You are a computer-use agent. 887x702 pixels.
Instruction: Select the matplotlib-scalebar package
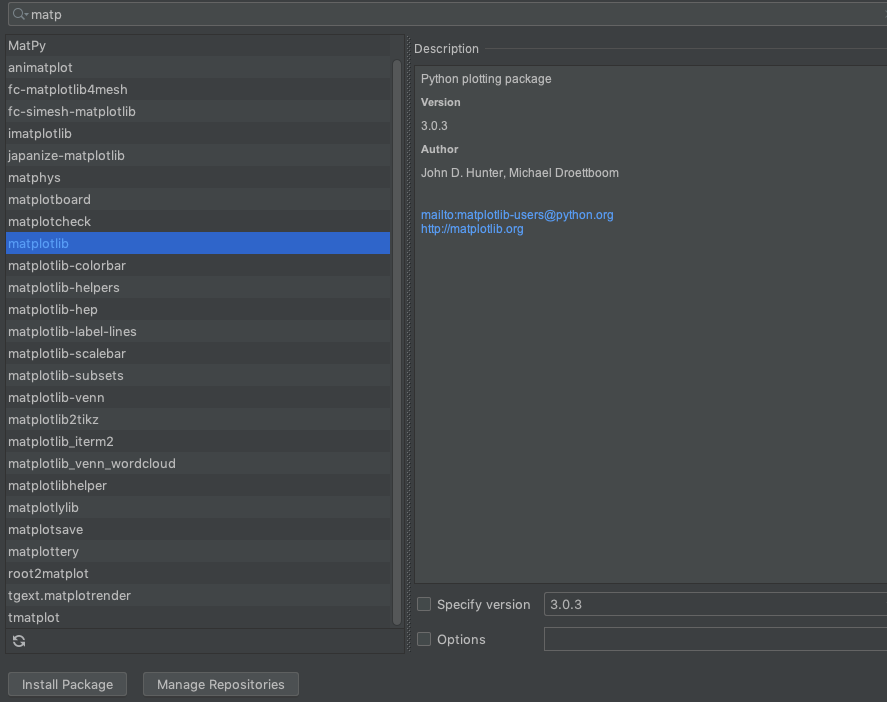[x=198, y=354]
